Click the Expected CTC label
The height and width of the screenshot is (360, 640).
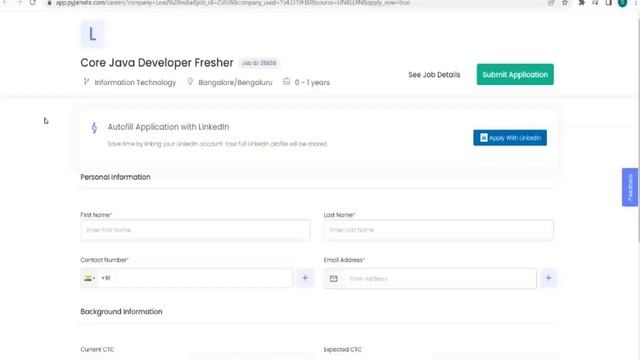click(342, 349)
